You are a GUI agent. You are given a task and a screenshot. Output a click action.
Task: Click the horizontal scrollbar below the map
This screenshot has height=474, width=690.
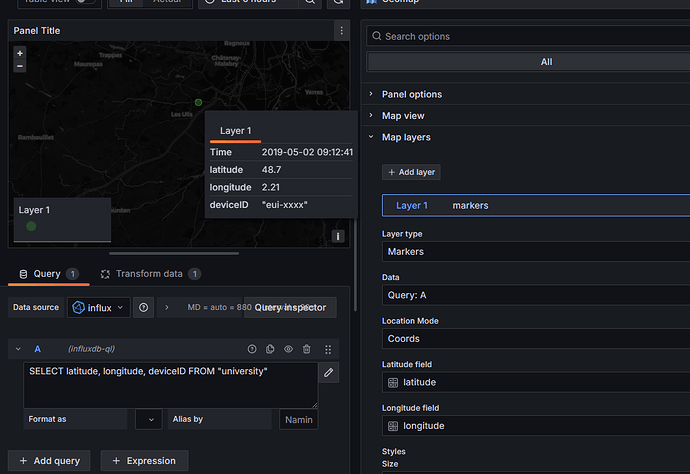(x=174, y=254)
